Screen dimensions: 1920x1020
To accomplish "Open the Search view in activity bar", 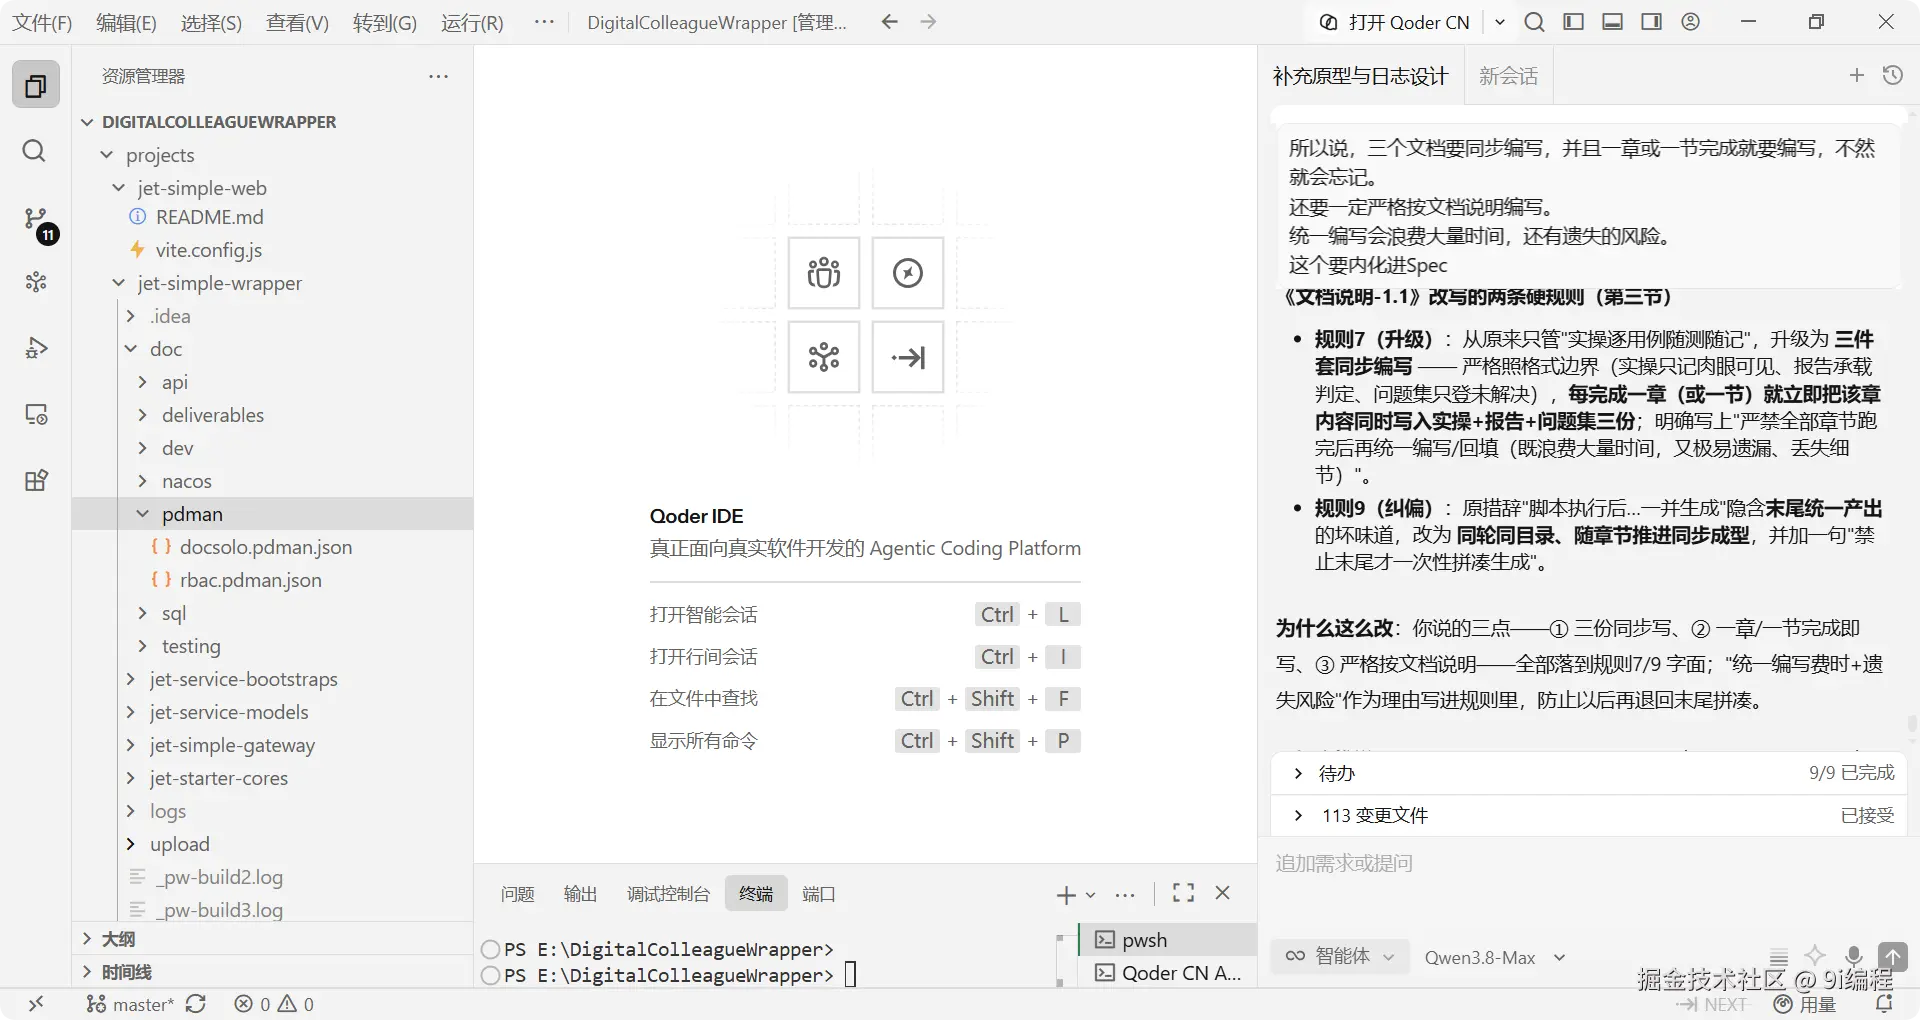I will pos(34,151).
